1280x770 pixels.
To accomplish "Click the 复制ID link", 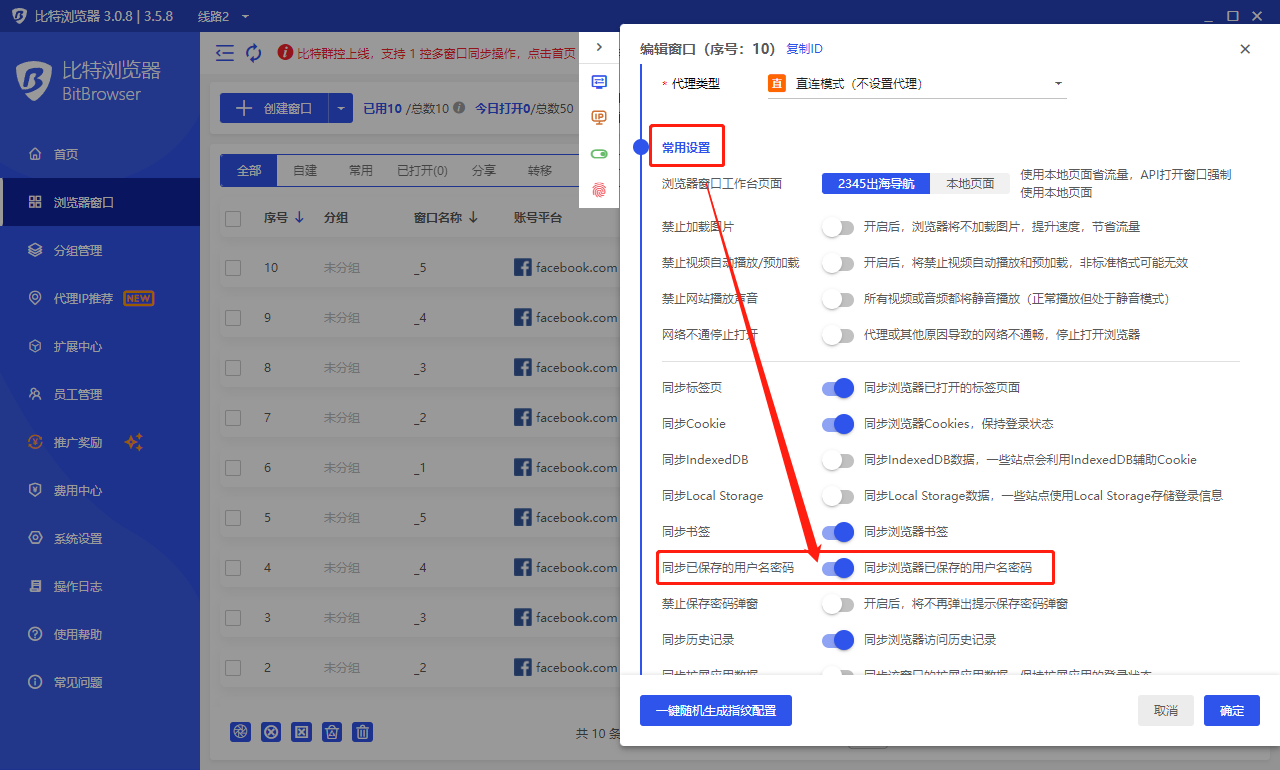I will point(804,49).
